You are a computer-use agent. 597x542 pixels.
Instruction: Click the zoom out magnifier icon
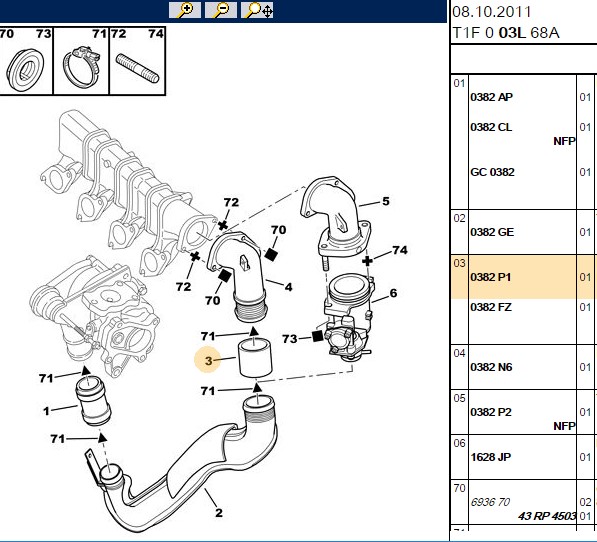point(220,10)
